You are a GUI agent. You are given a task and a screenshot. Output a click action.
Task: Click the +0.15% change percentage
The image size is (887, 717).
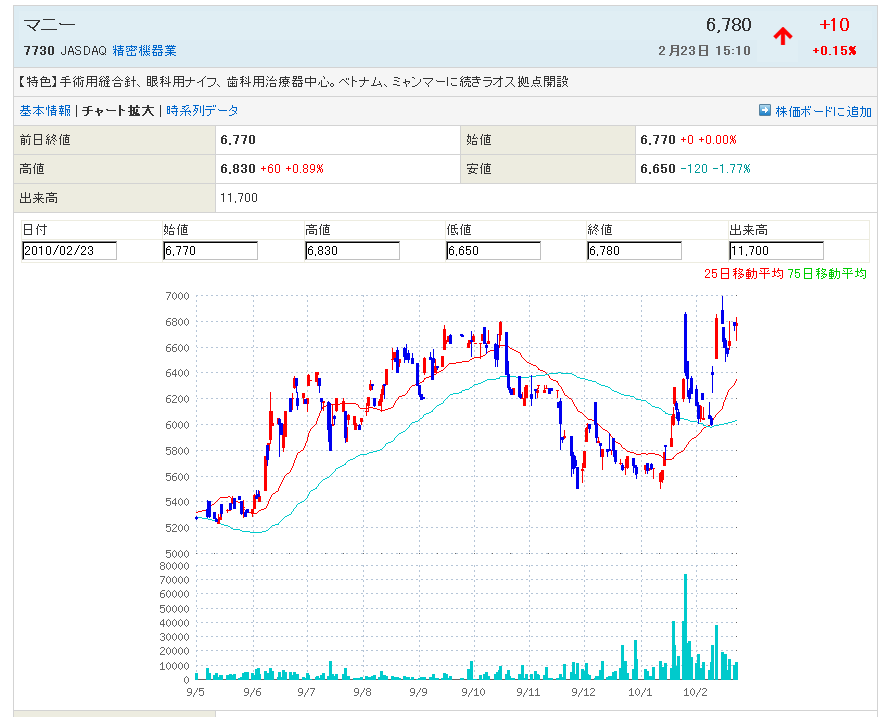click(x=834, y=51)
